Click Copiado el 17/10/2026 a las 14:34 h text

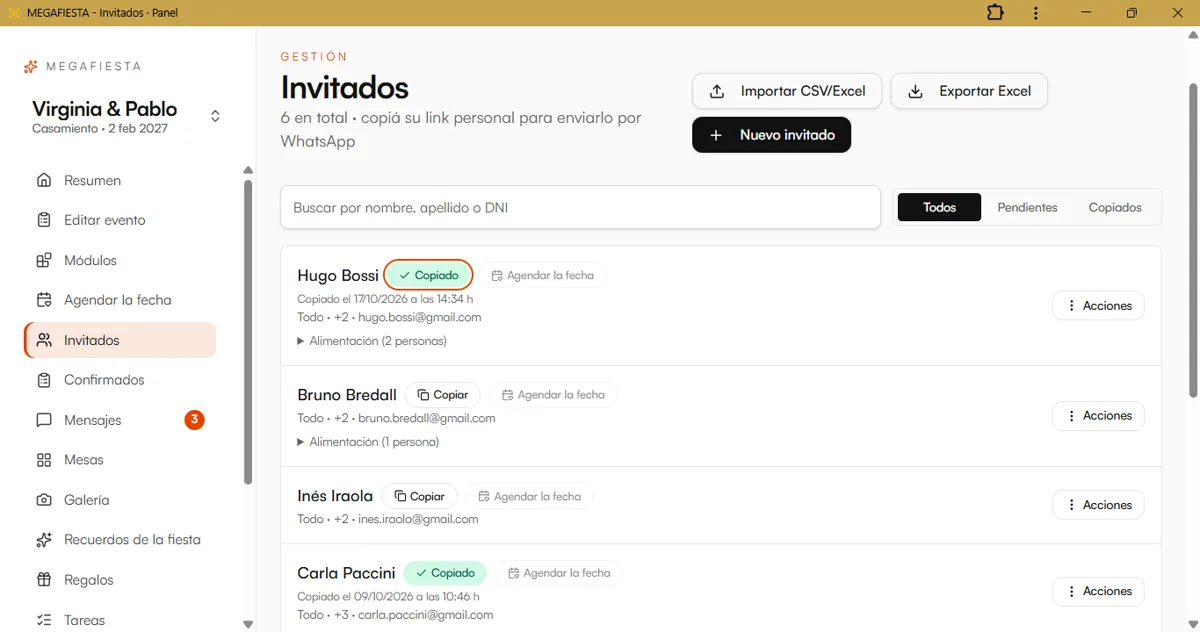385,299
